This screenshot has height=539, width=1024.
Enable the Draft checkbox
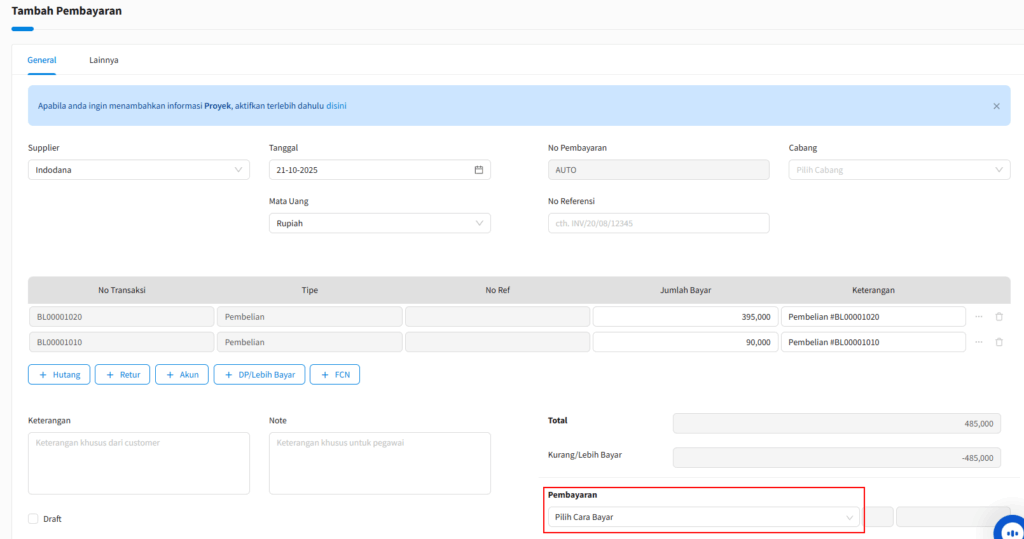[34, 519]
